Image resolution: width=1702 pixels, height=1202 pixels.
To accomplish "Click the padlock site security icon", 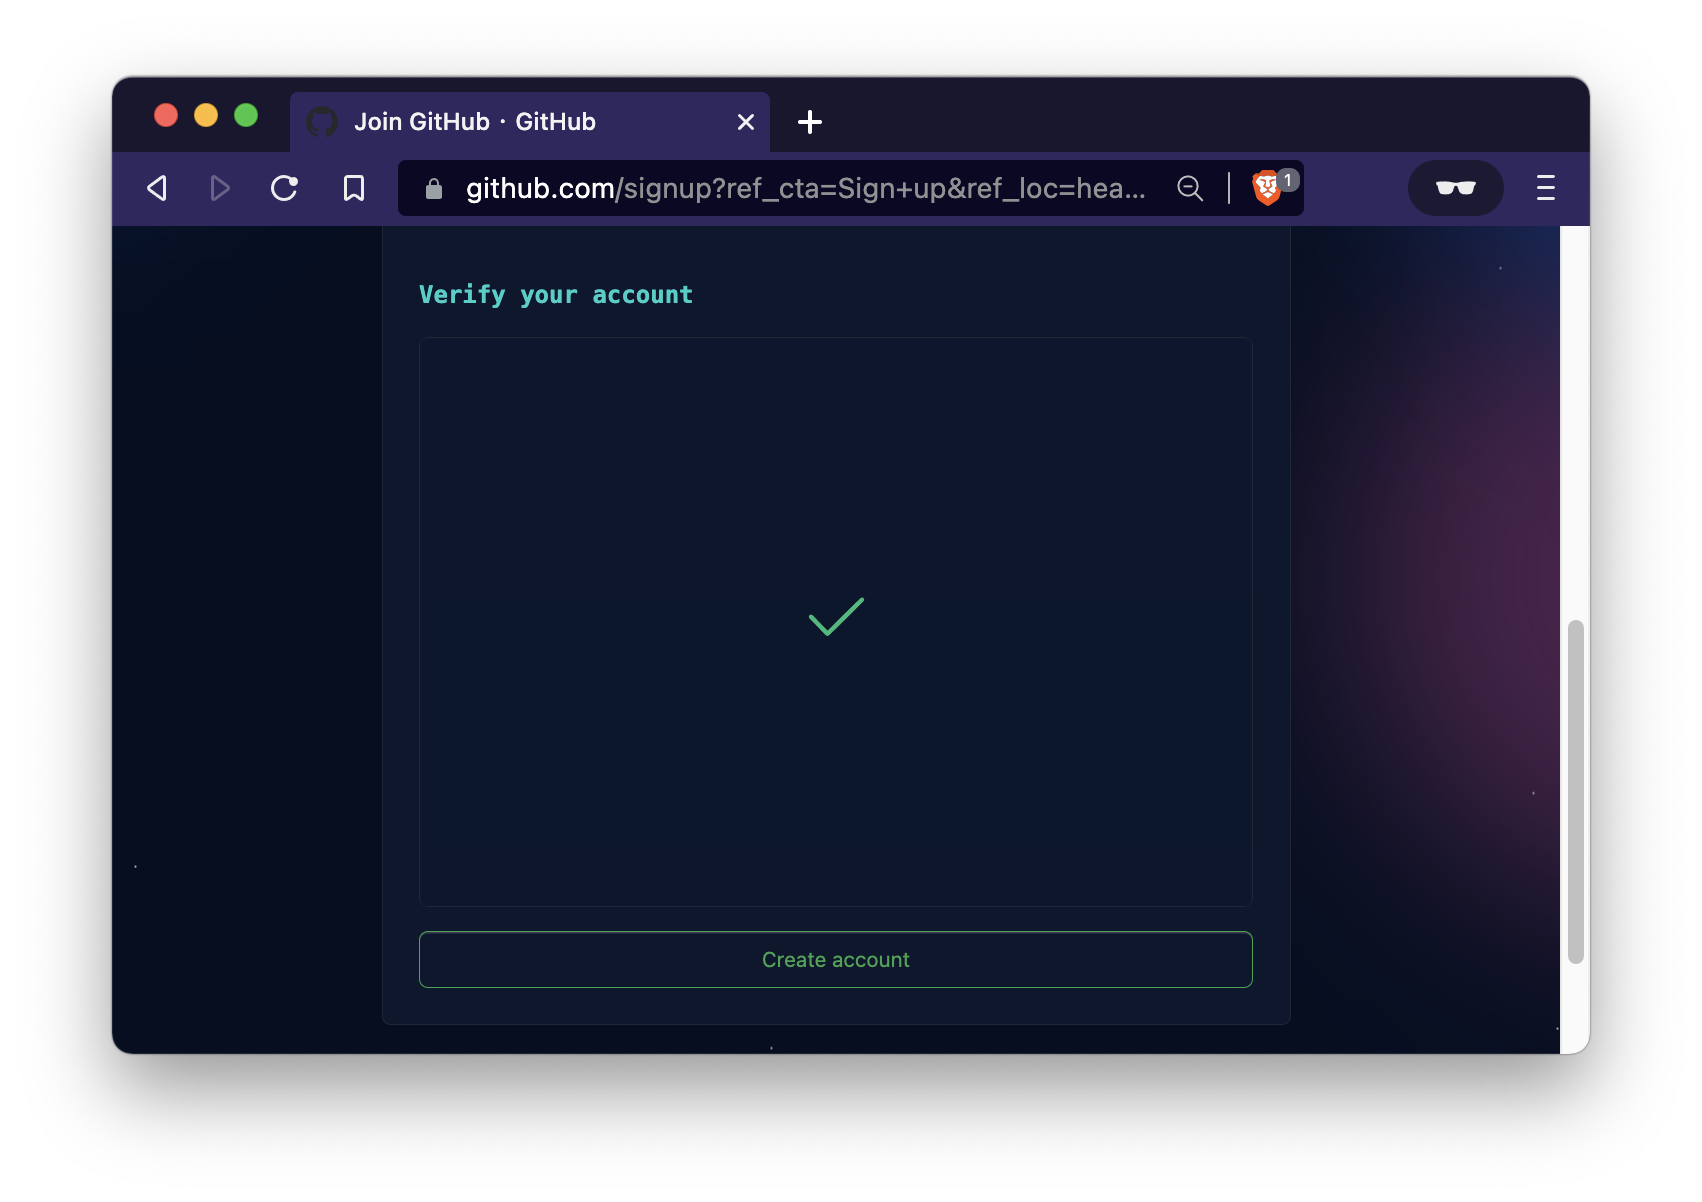I will tap(433, 188).
